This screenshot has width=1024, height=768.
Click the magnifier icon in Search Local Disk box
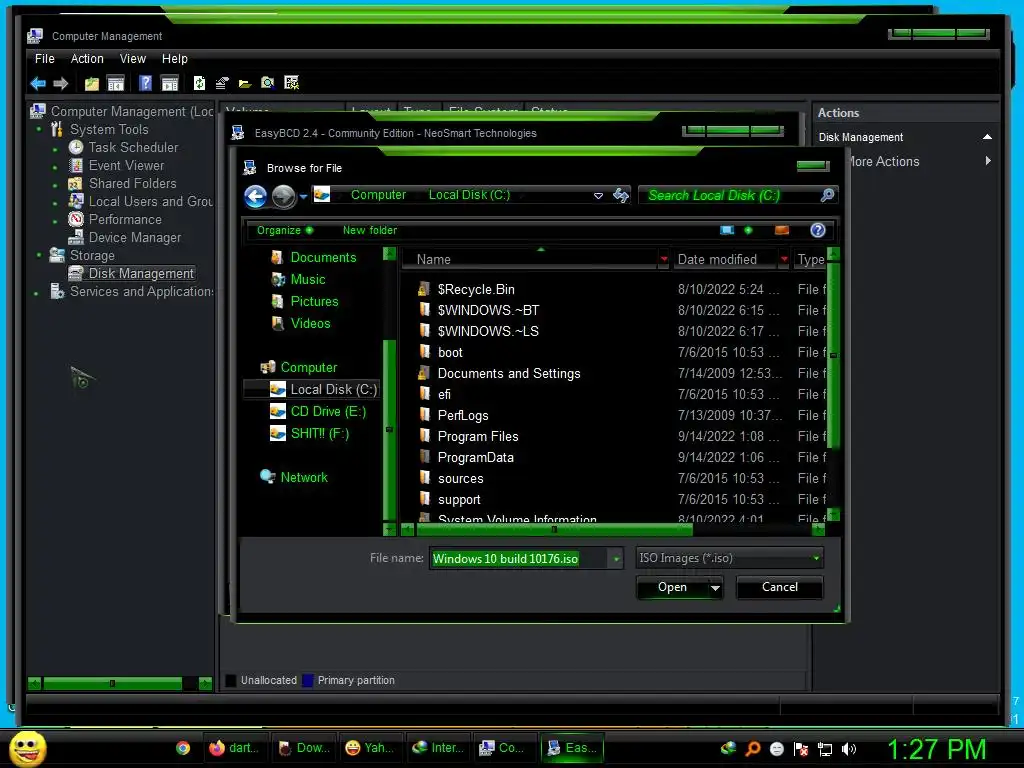pos(827,195)
